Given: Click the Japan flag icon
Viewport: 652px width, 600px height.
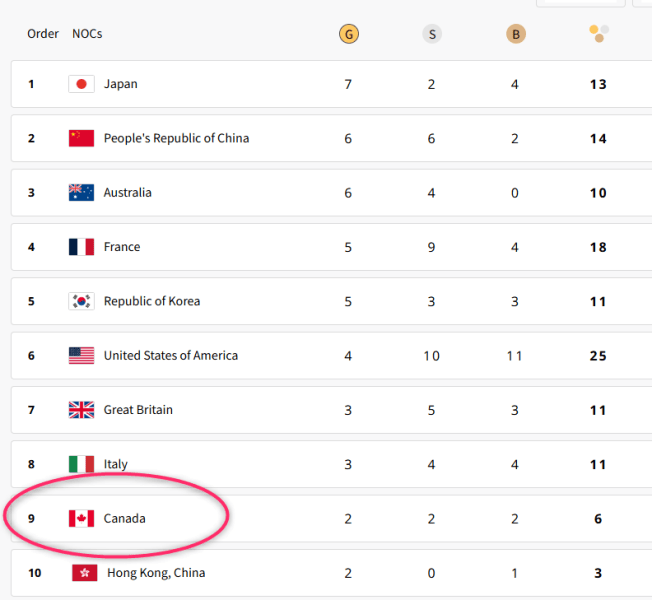Looking at the screenshot, I should 81,84.
